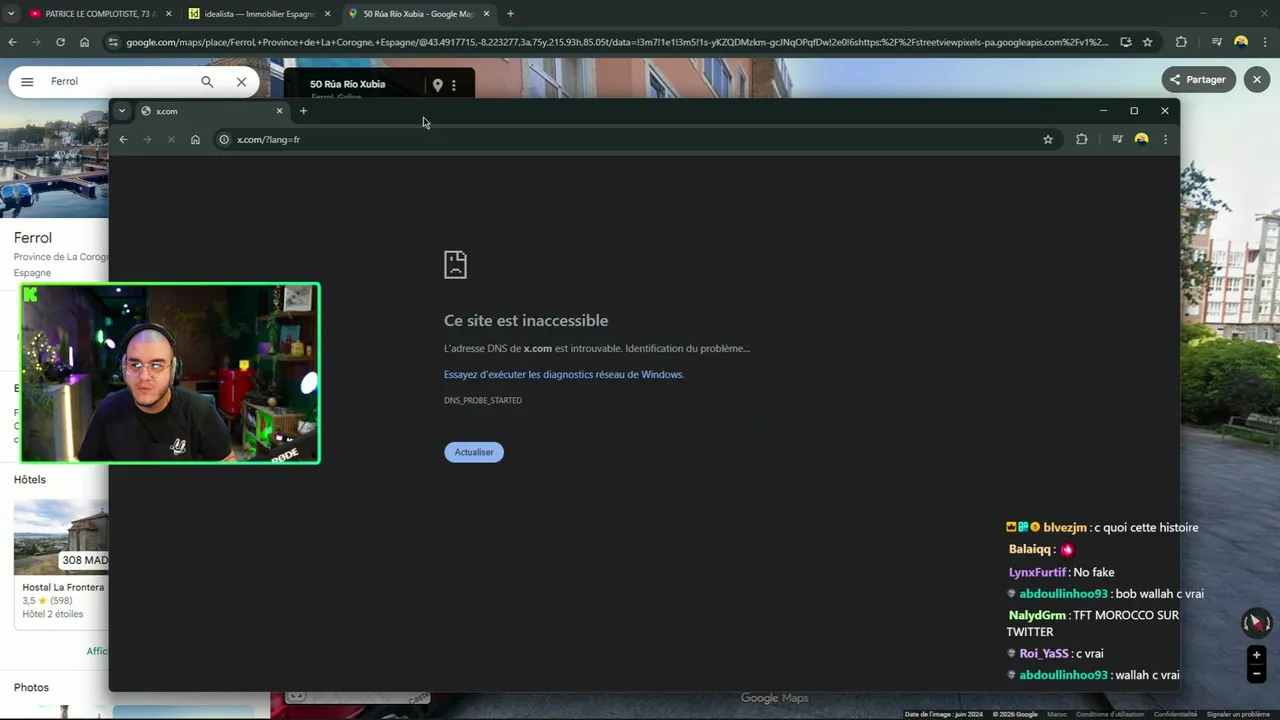Close the Google Maps tab
Viewport: 1280px width, 720px height.
coord(486,14)
